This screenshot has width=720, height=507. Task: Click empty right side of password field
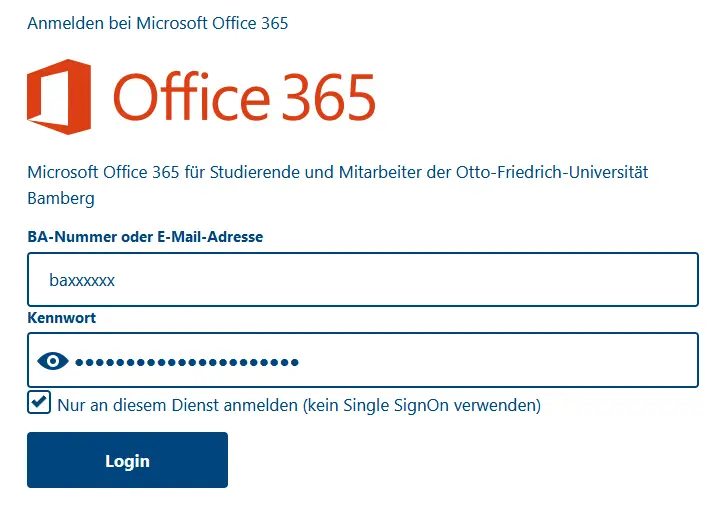coord(505,360)
